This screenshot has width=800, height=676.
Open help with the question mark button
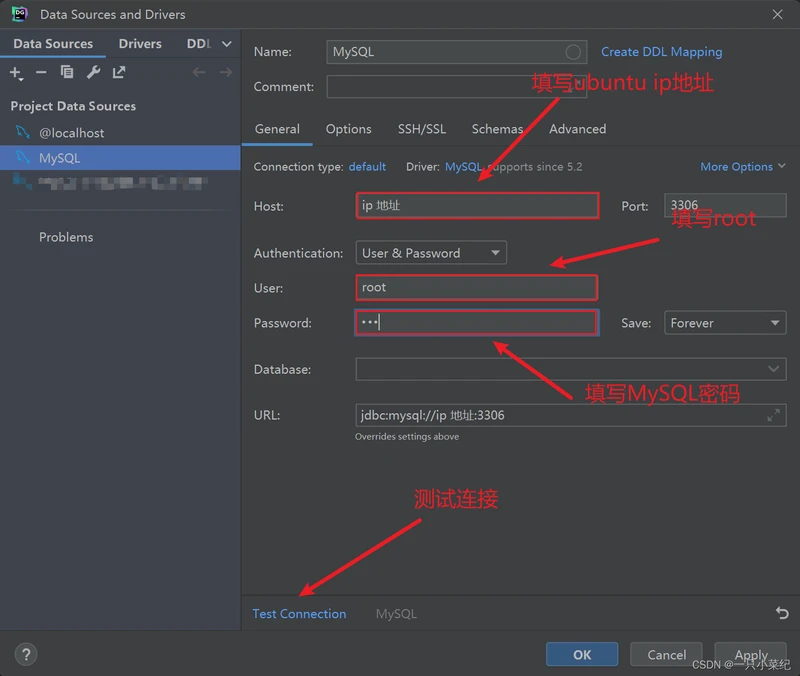26,655
